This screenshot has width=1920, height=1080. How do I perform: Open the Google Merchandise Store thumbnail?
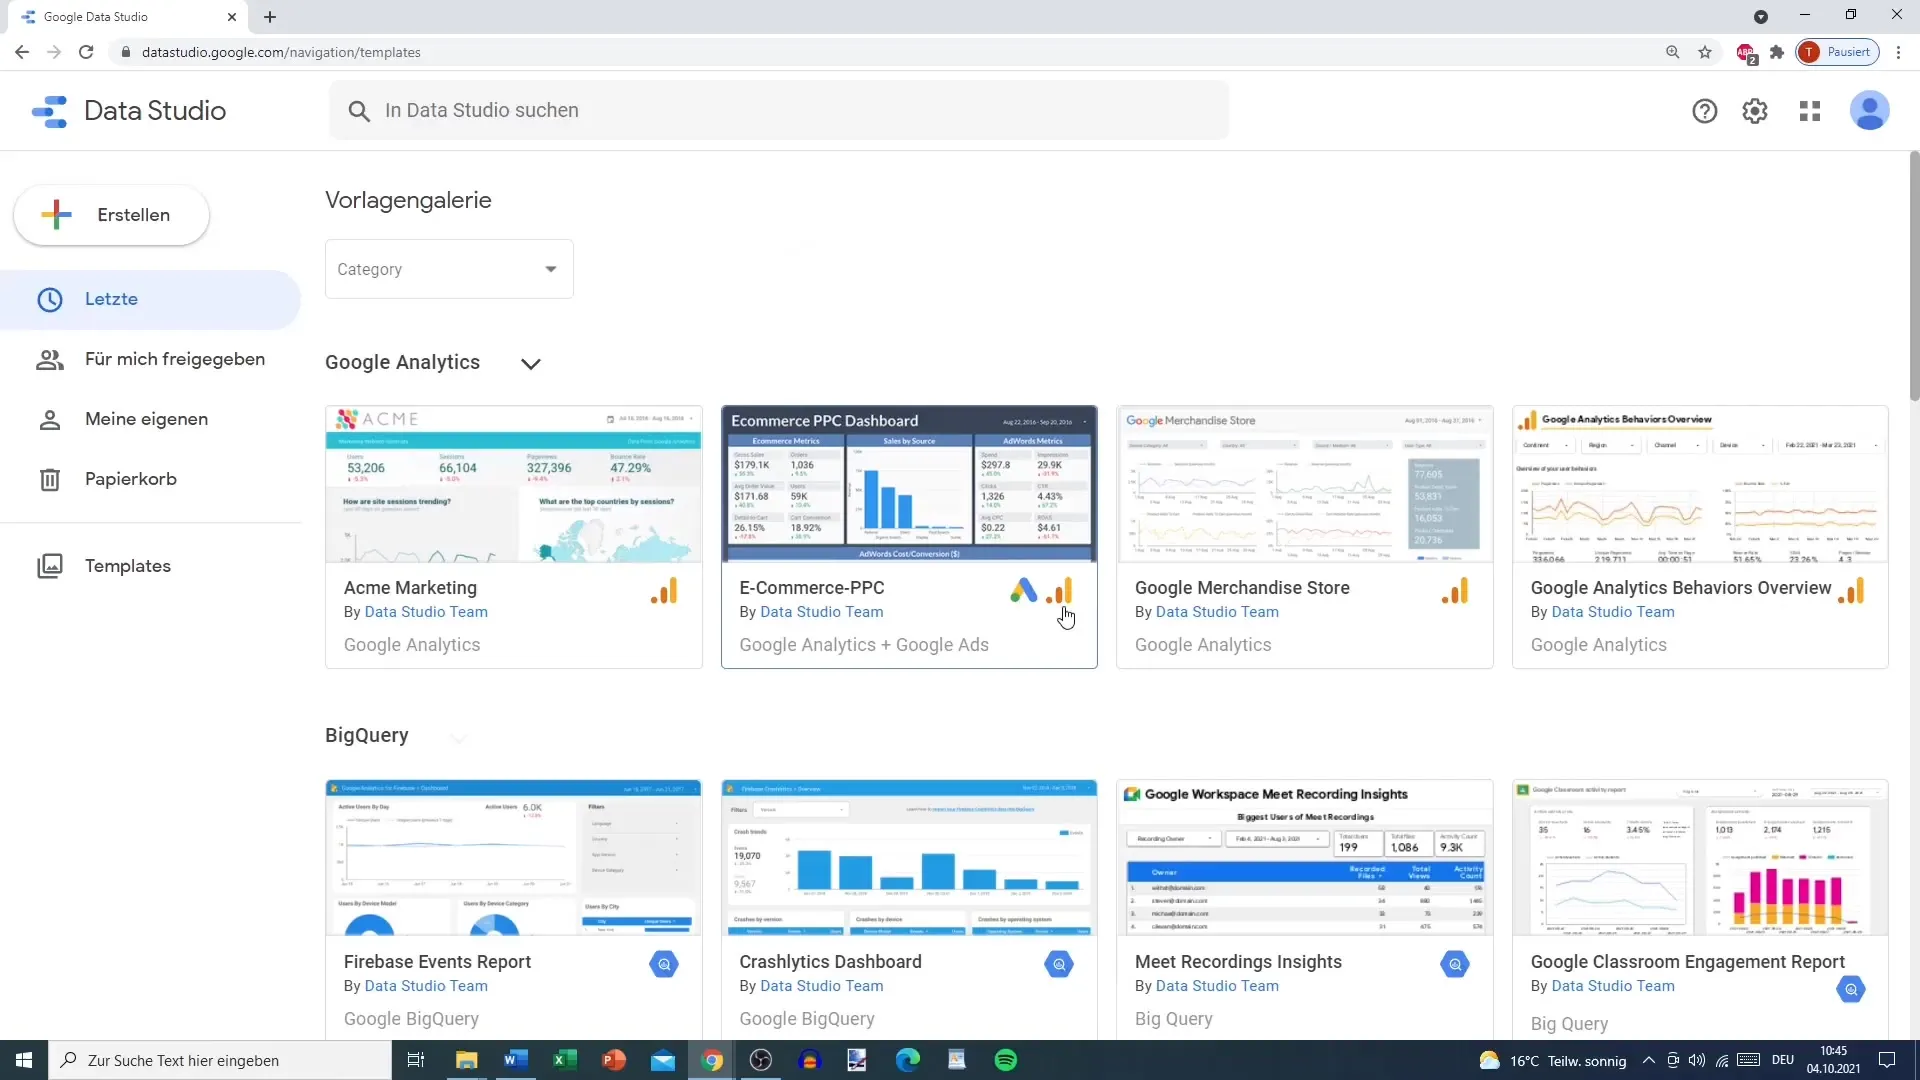pyautogui.click(x=1305, y=484)
